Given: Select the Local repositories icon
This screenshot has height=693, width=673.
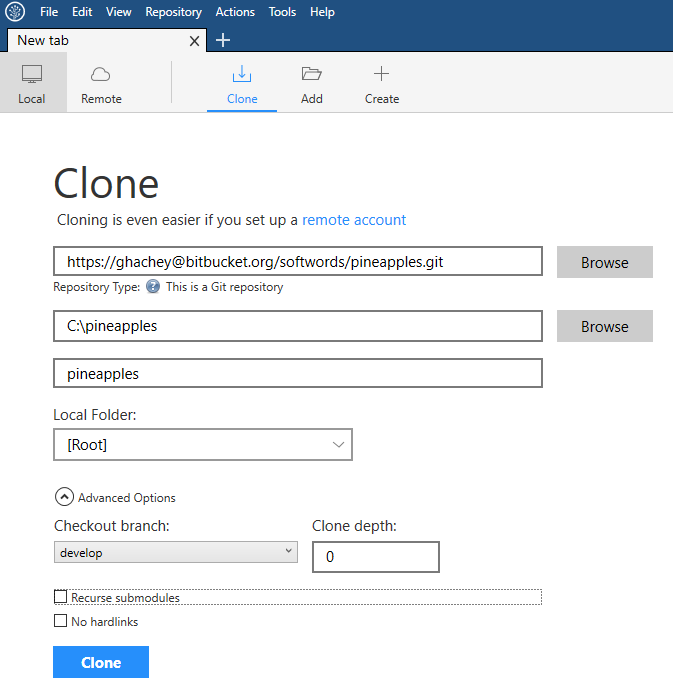Looking at the screenshot, I should tap(32, 75).
